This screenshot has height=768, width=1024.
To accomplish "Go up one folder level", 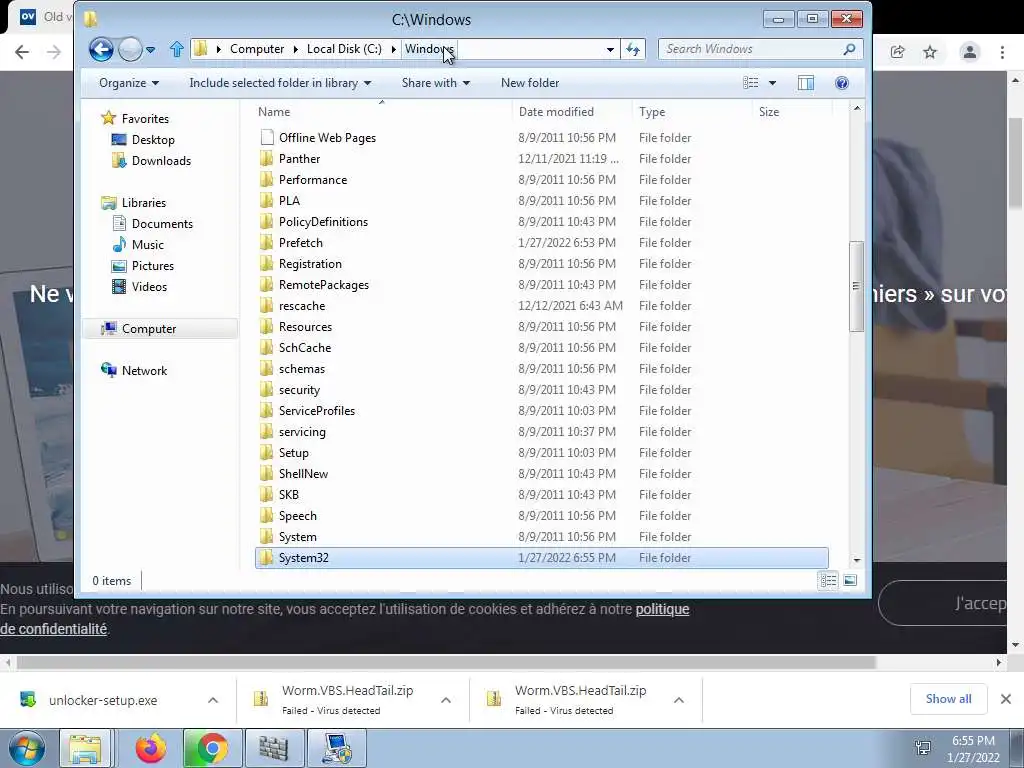I will (176, 49).
